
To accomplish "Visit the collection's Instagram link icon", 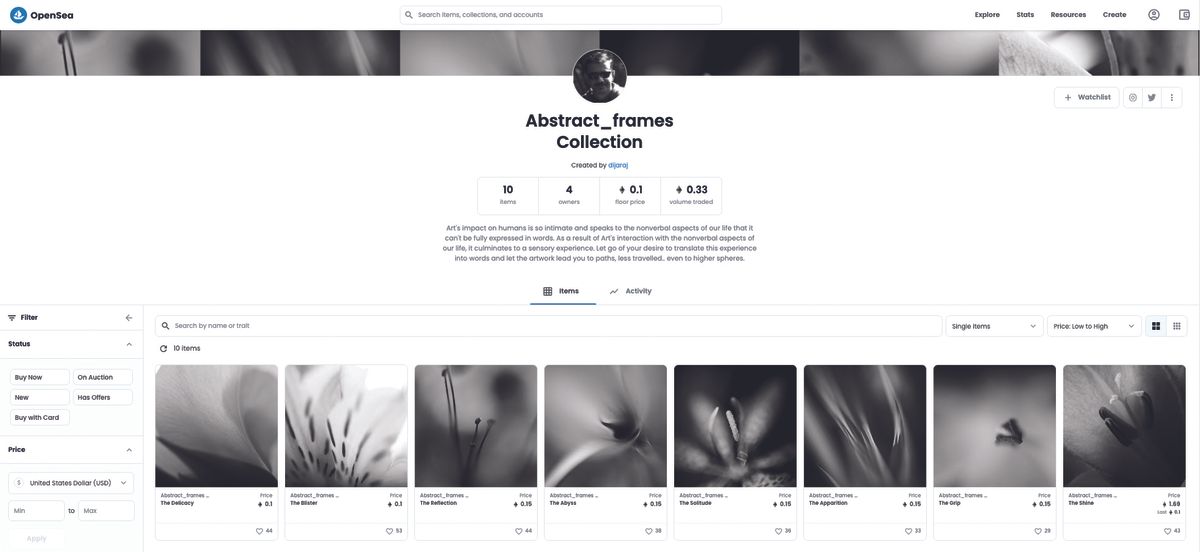I will [1133, 97].
